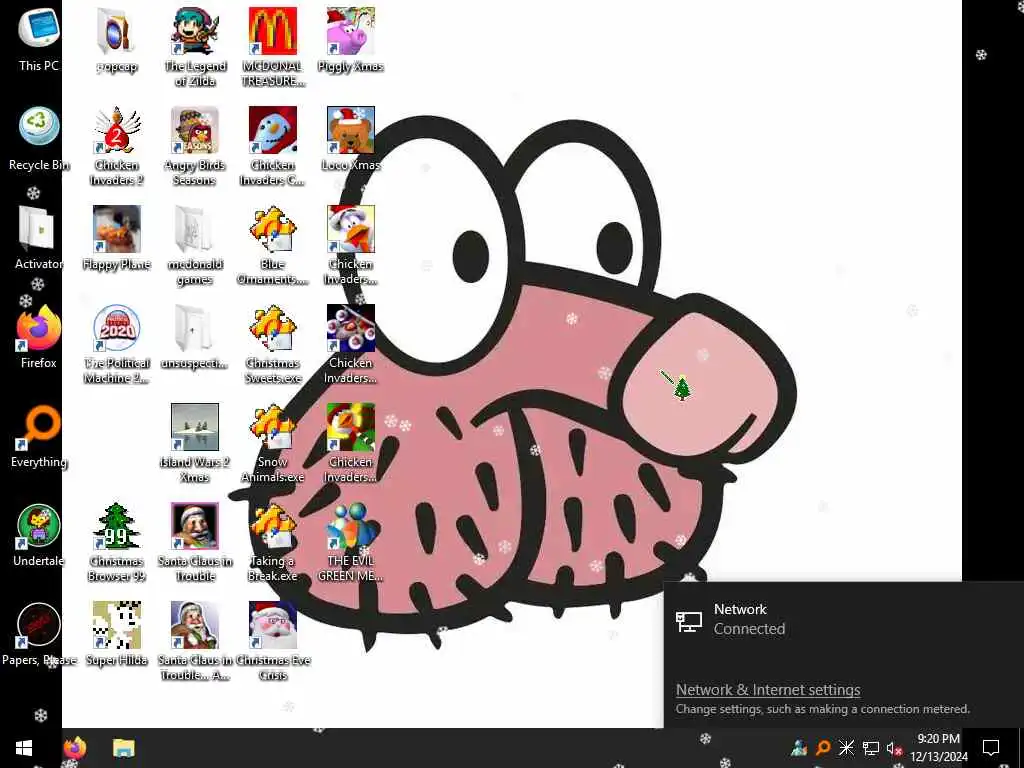Image resolution: width=1024 pixels, height=768 pixels.
Task: Select the Super Hilda shortcut
Action: (x=116, y=626)
